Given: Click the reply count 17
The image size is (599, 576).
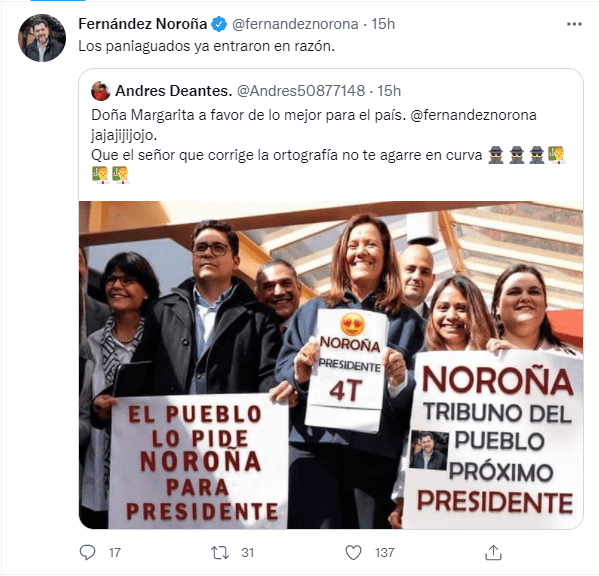Looking at the screenshot, I should (x=115, y=552).
